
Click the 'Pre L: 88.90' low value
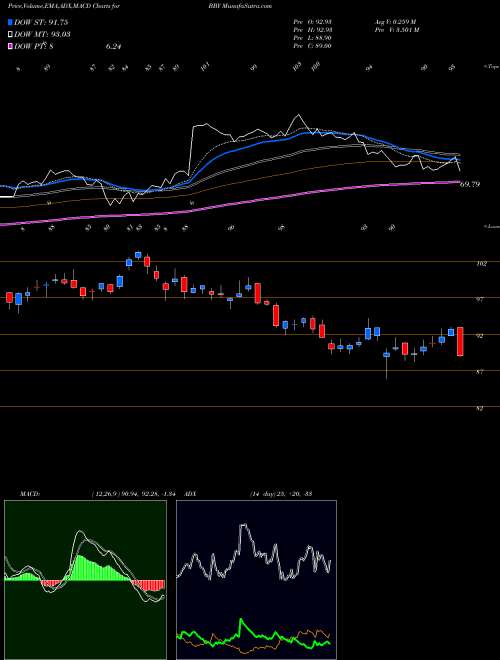tap(313, 38)
